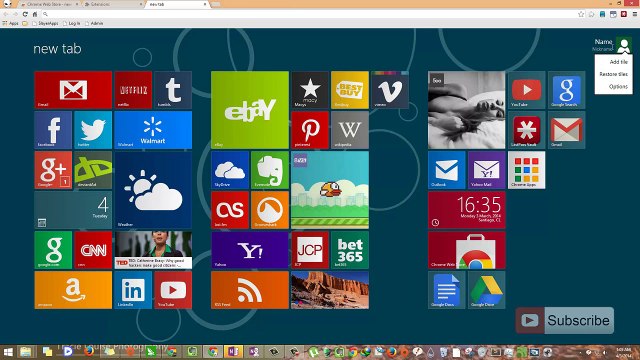Click the browser address bar
This screenshot has width=640, height=360.
[x=310, y=14]
